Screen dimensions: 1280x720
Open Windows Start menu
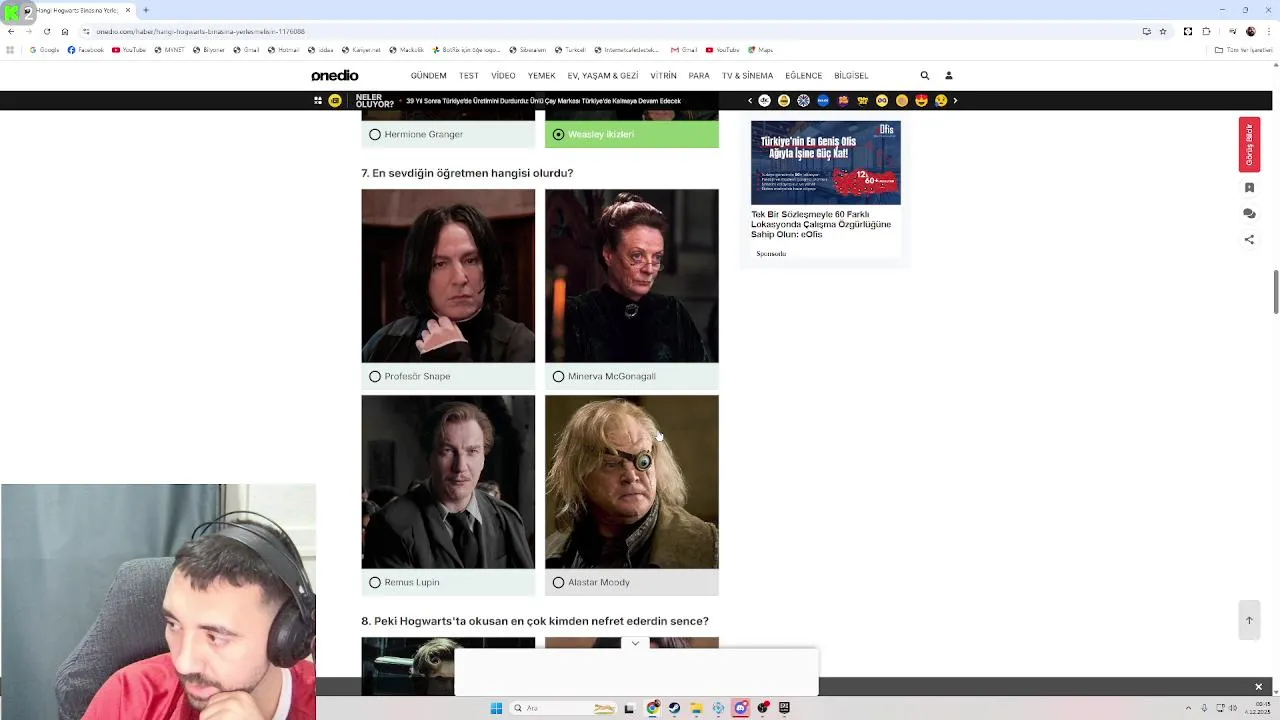tap(496, 708)
